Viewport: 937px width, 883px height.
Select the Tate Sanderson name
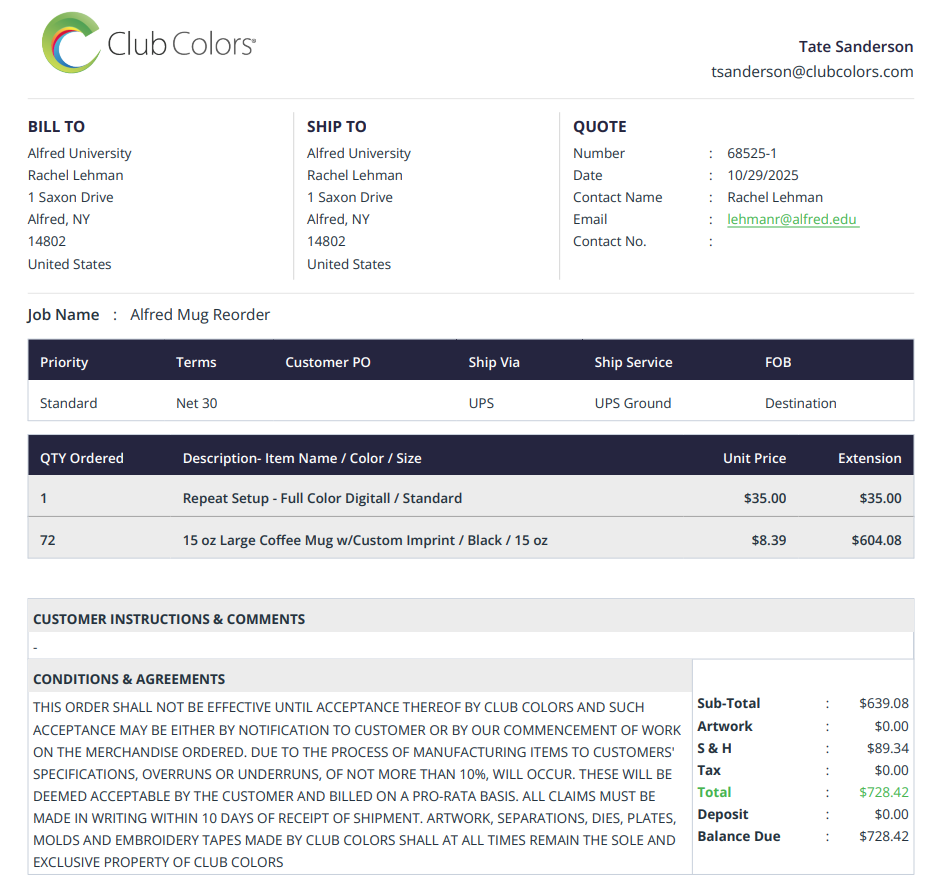855,47
